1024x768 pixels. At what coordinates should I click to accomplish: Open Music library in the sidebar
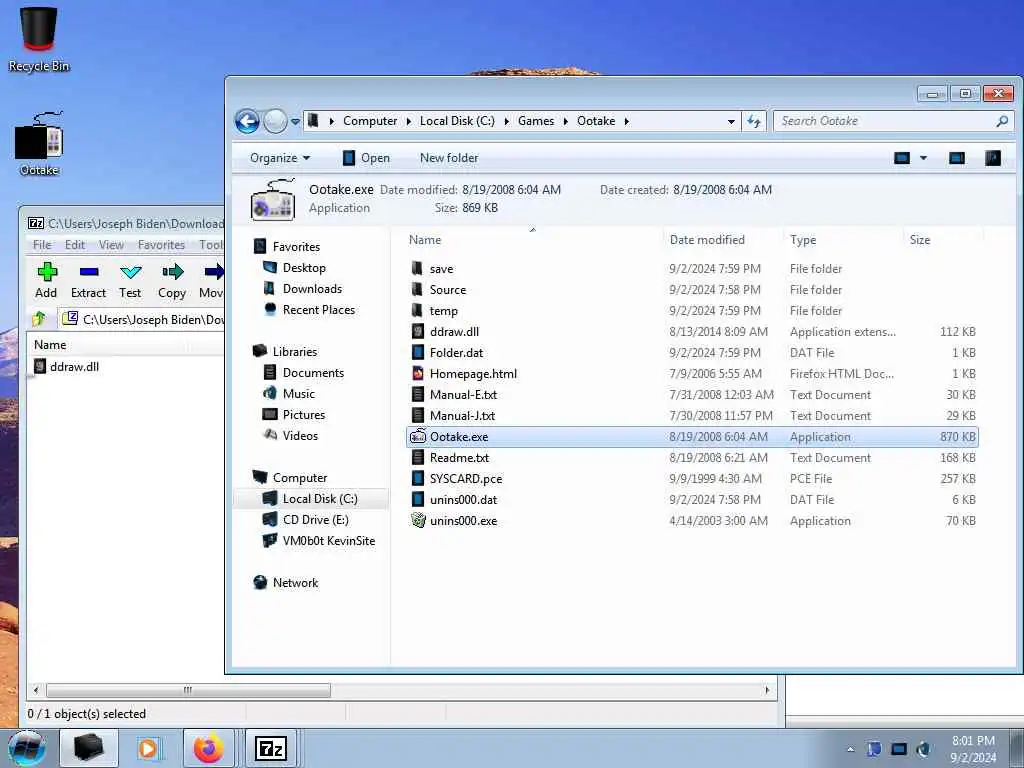298,393
